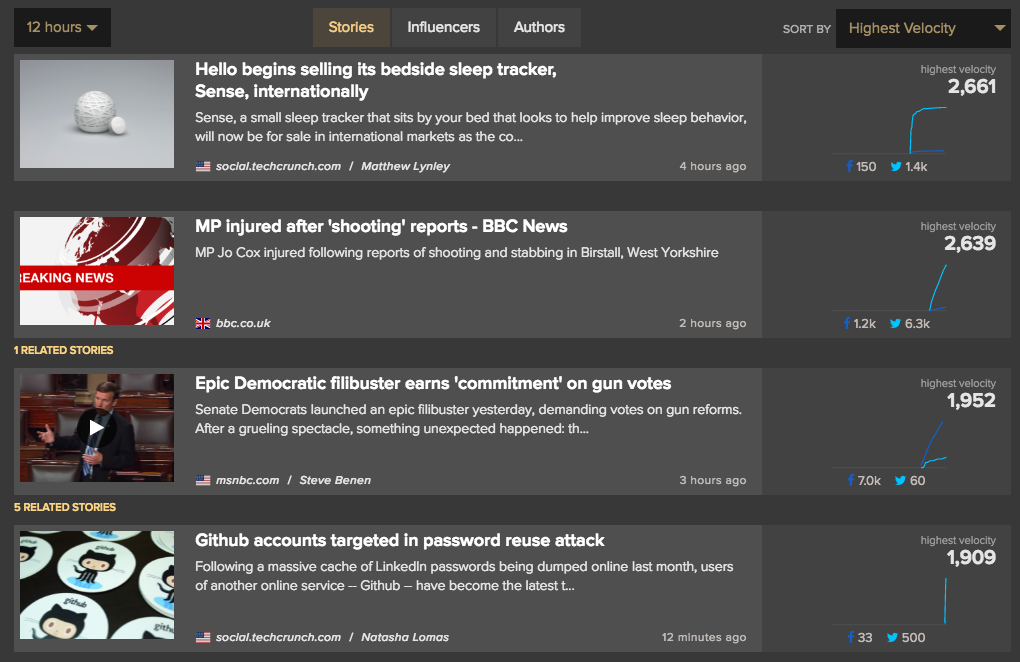Expand the 1 Related Stories section
This screenshot has height=662, width=1020.
tap(63, 350)
